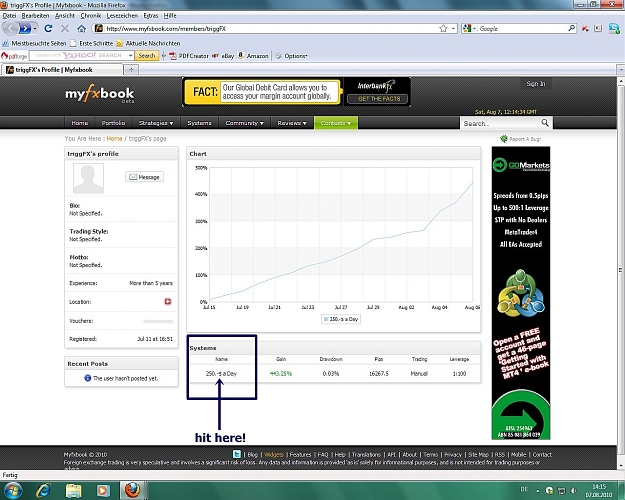
Task: Bookmark page with star icon
Action: [x=443, y=28]
